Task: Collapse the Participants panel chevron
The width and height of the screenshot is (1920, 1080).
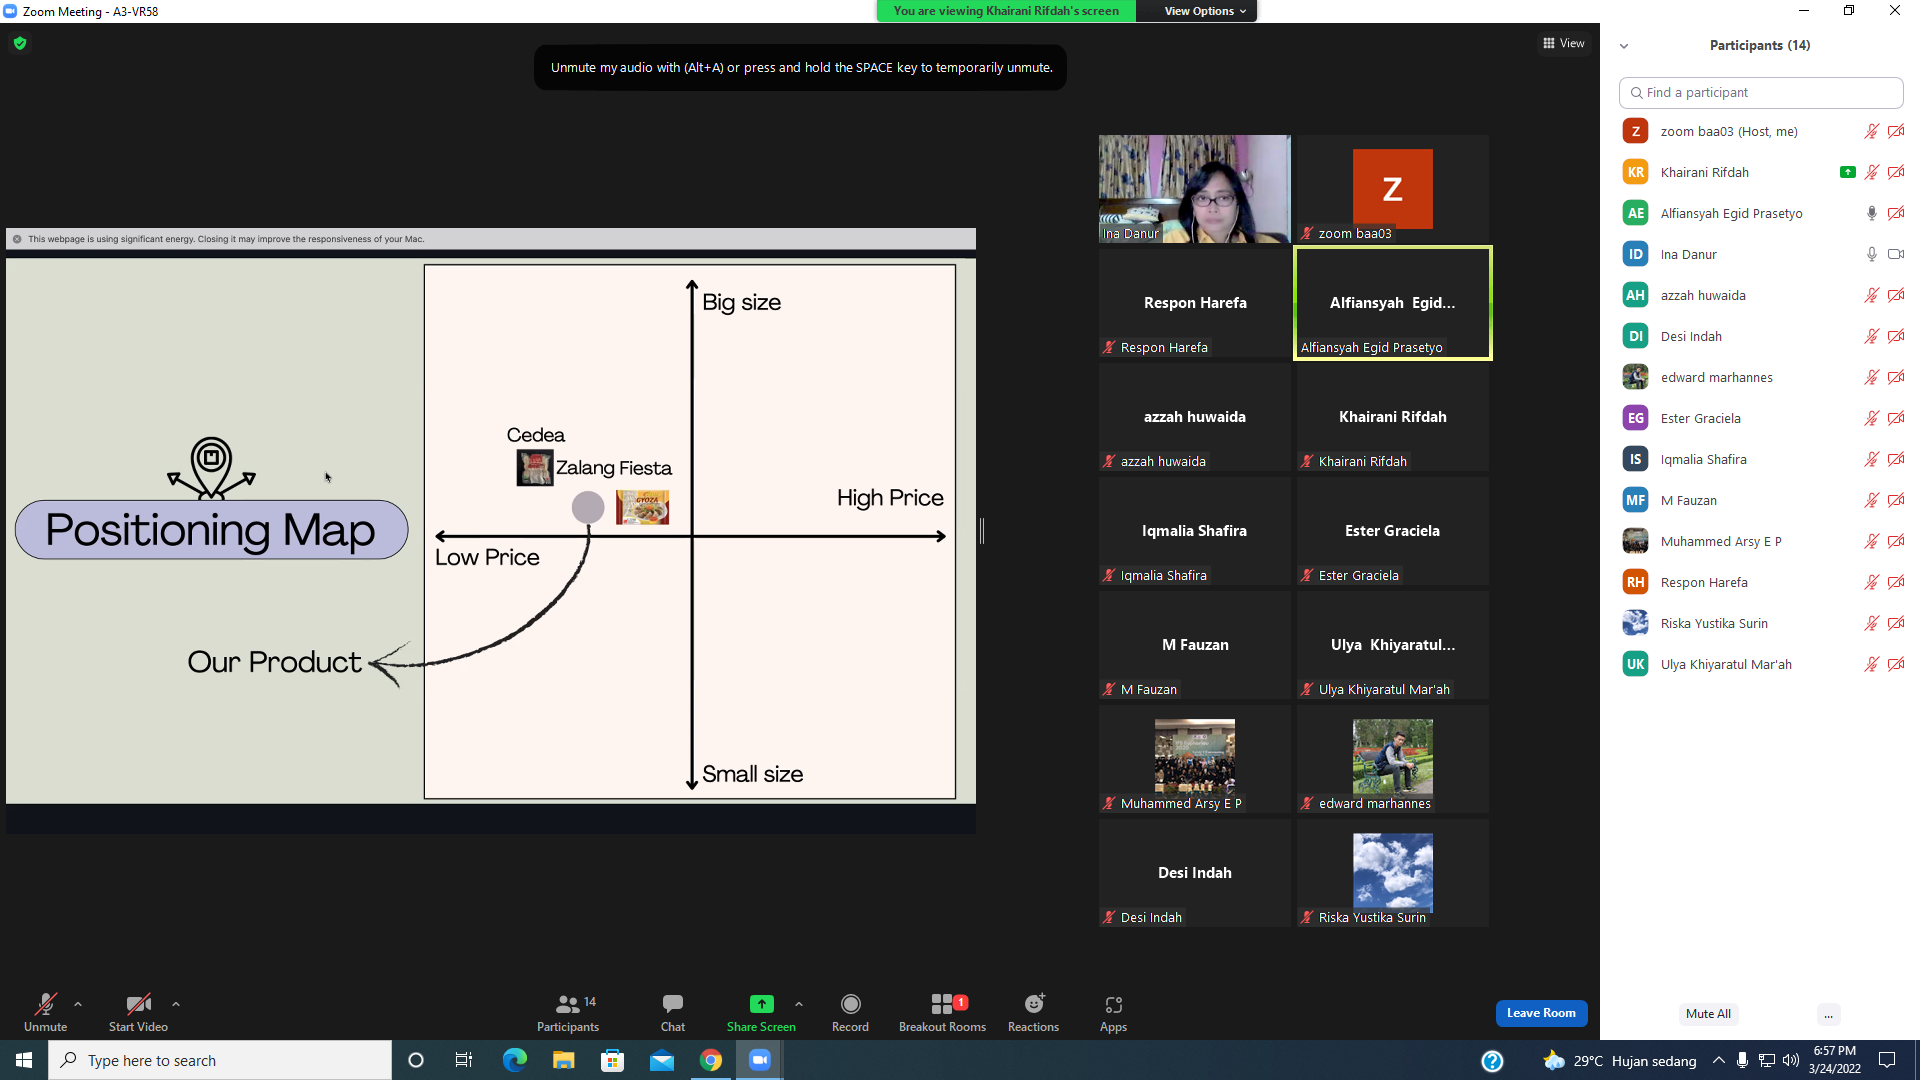Action: pyautogui.click(x=1624, y=46)
